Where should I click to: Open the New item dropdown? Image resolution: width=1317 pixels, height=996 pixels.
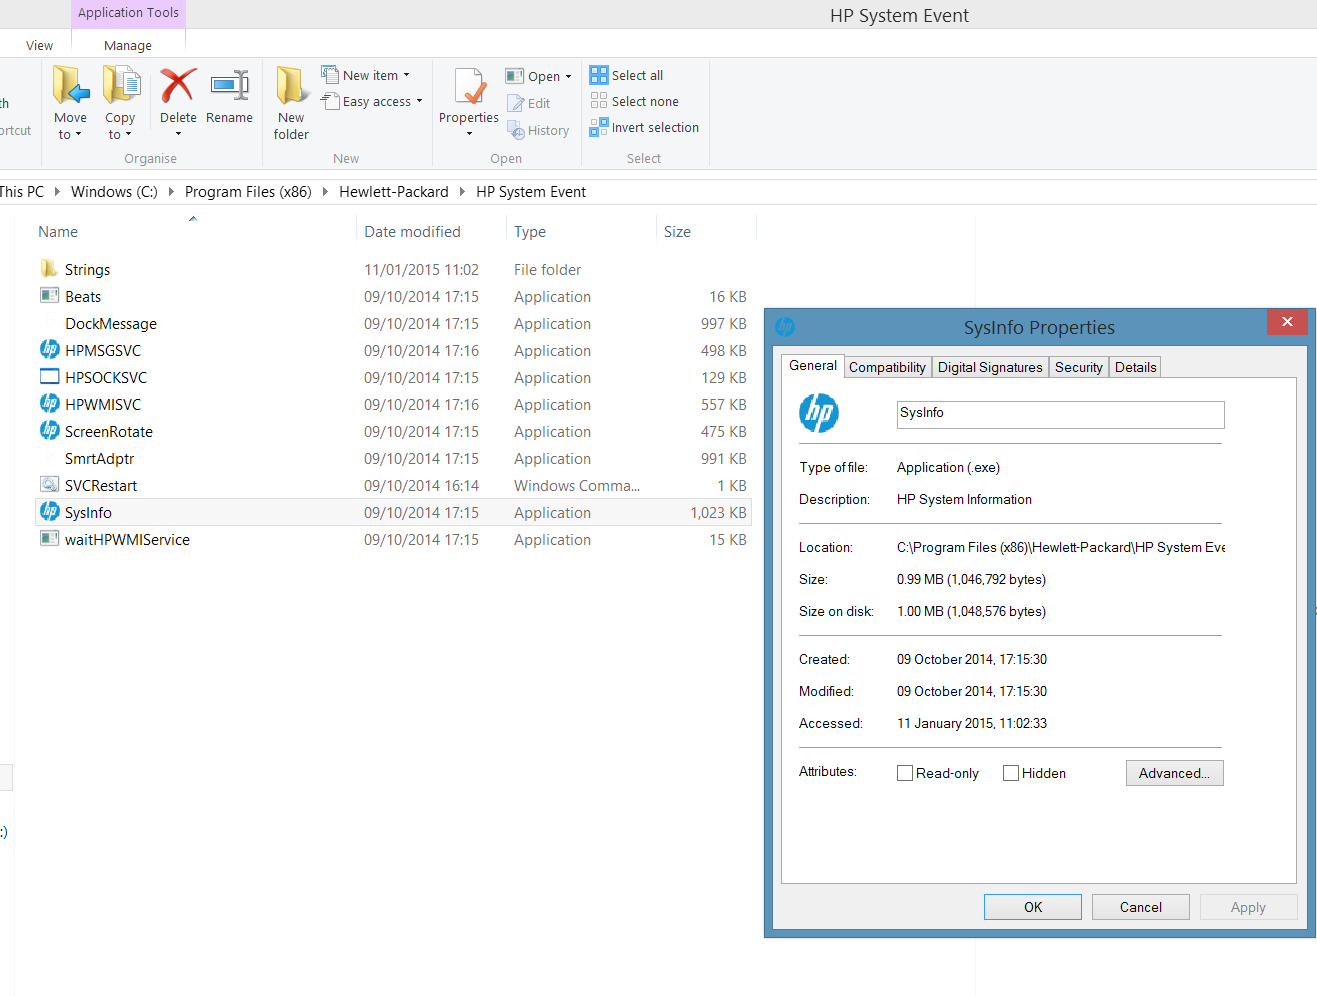[x=366, y=75]
